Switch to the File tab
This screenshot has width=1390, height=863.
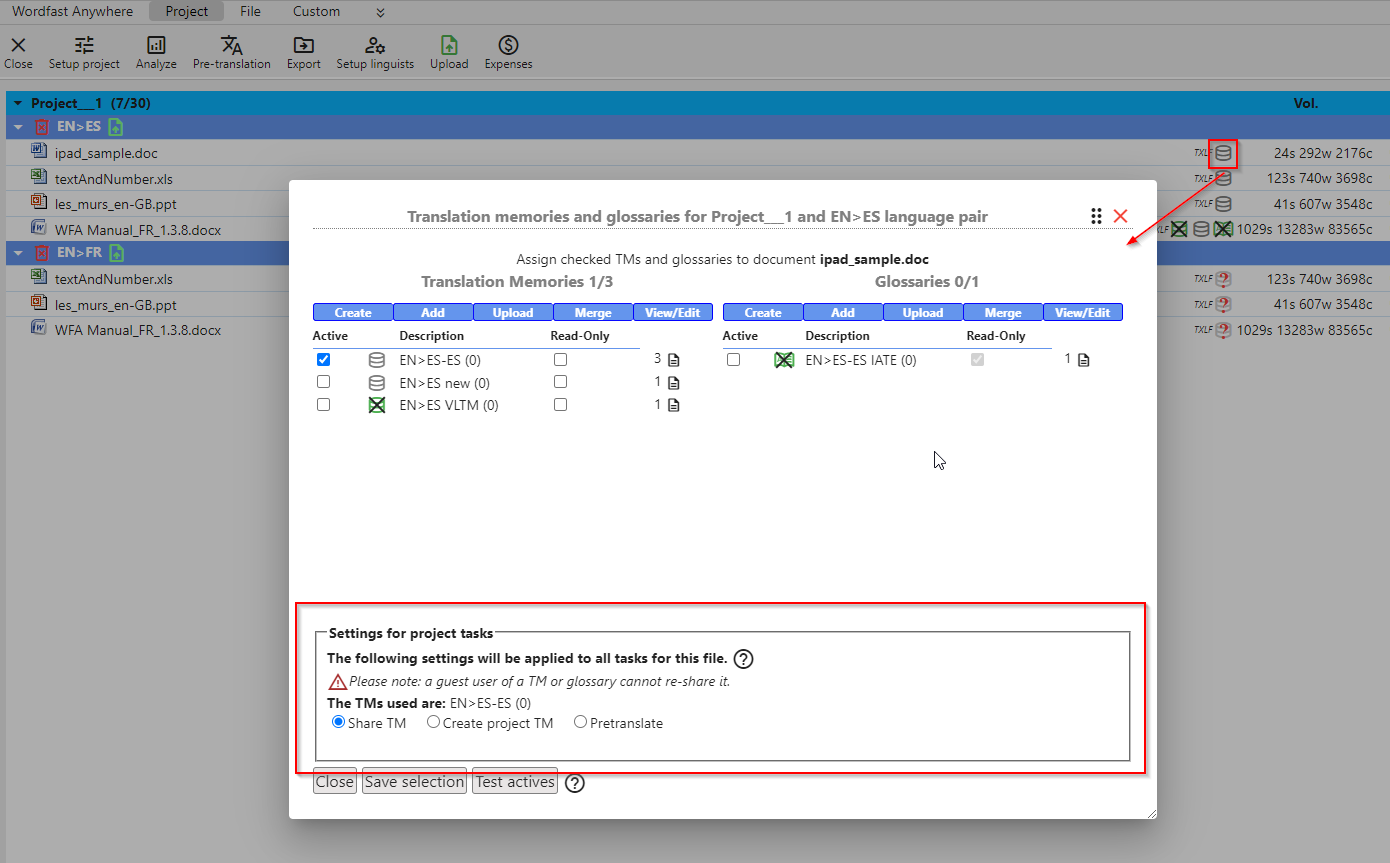[250, 12]
